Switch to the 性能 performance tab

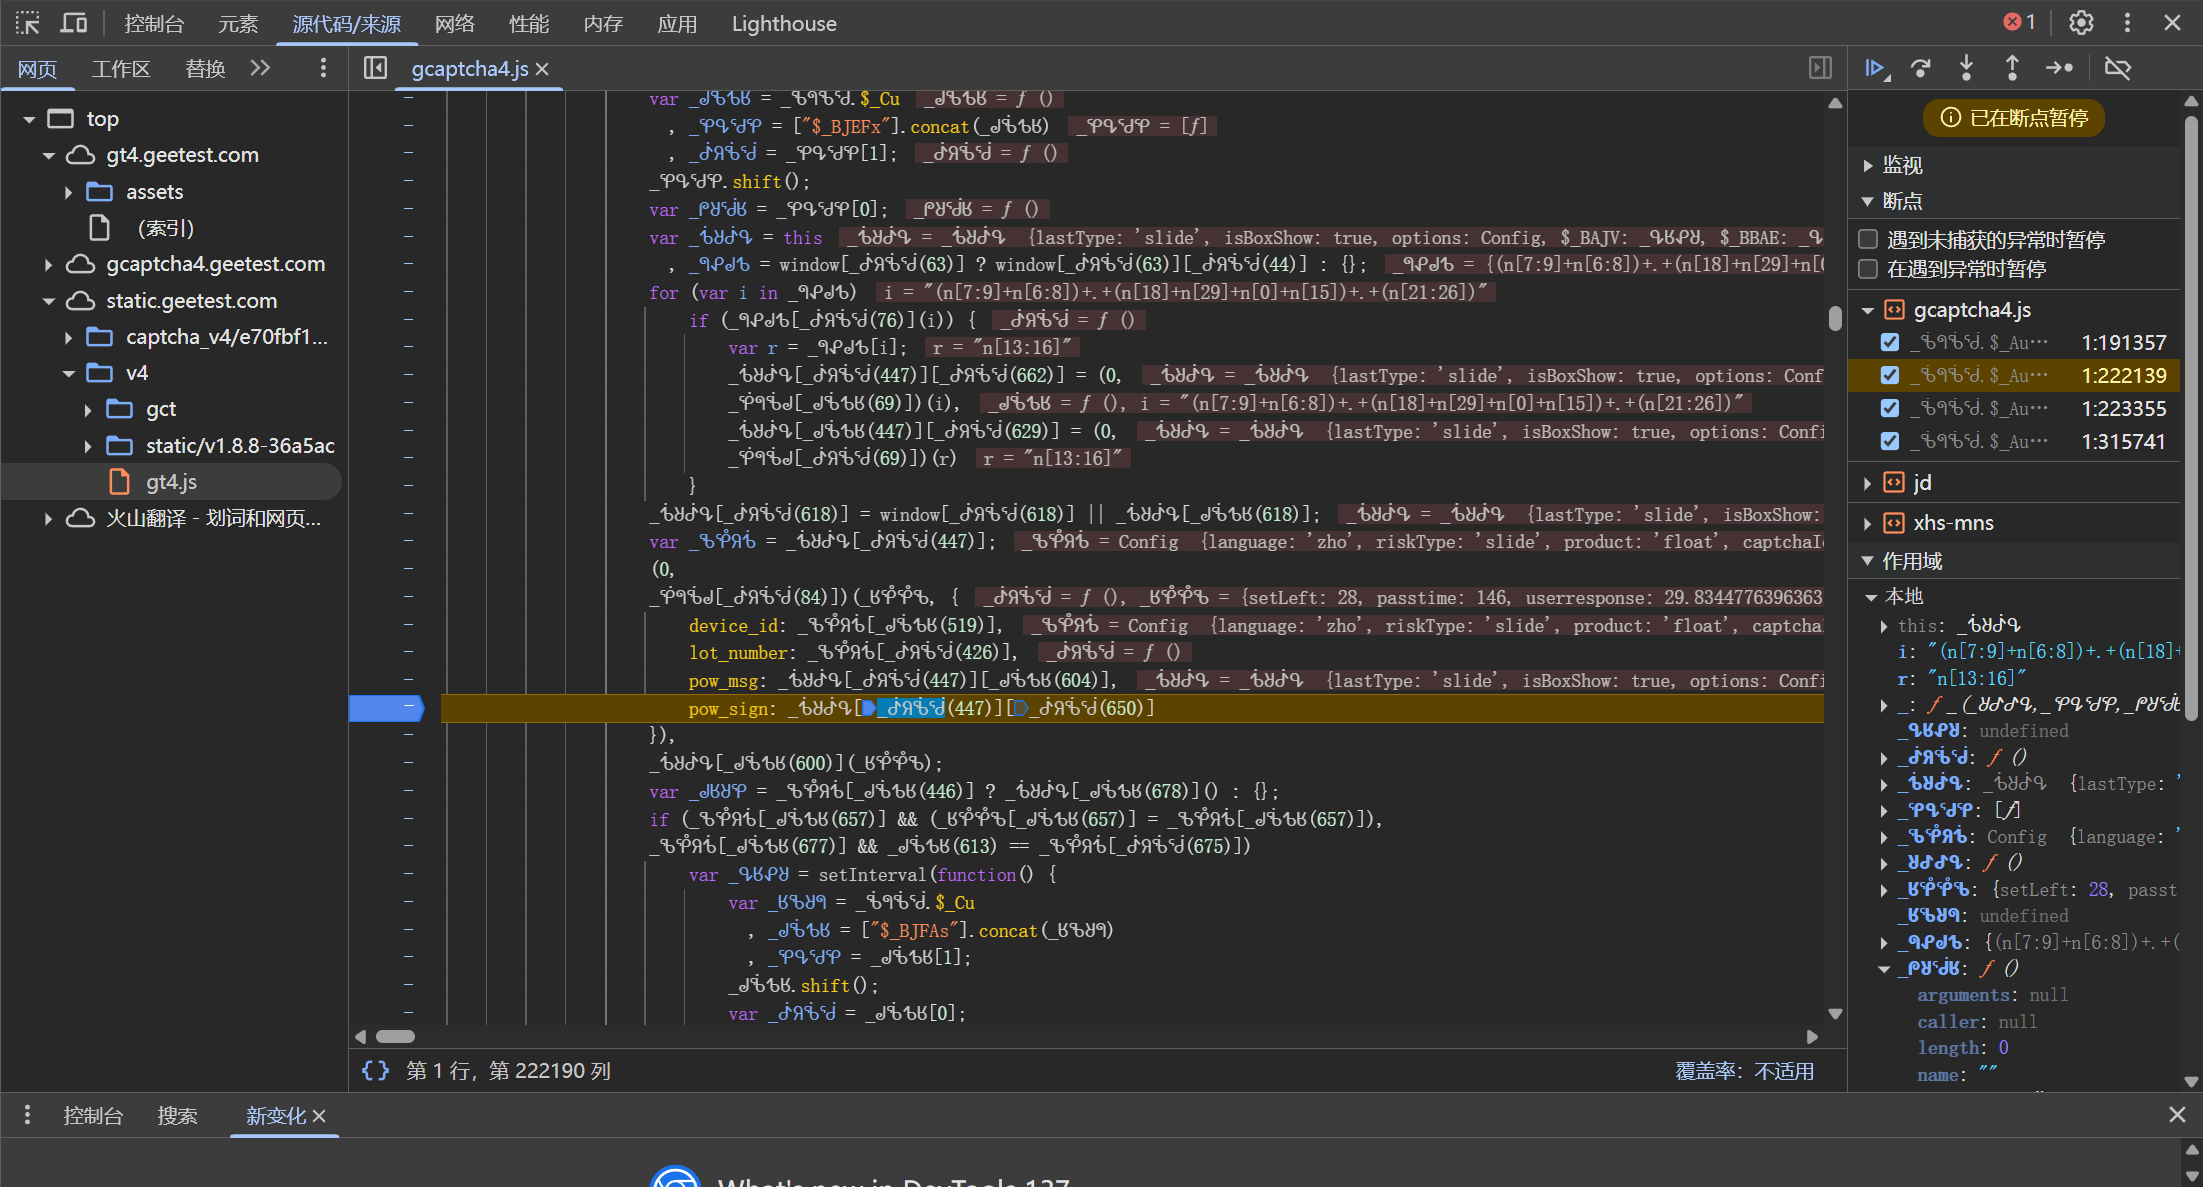coord(529,23)
